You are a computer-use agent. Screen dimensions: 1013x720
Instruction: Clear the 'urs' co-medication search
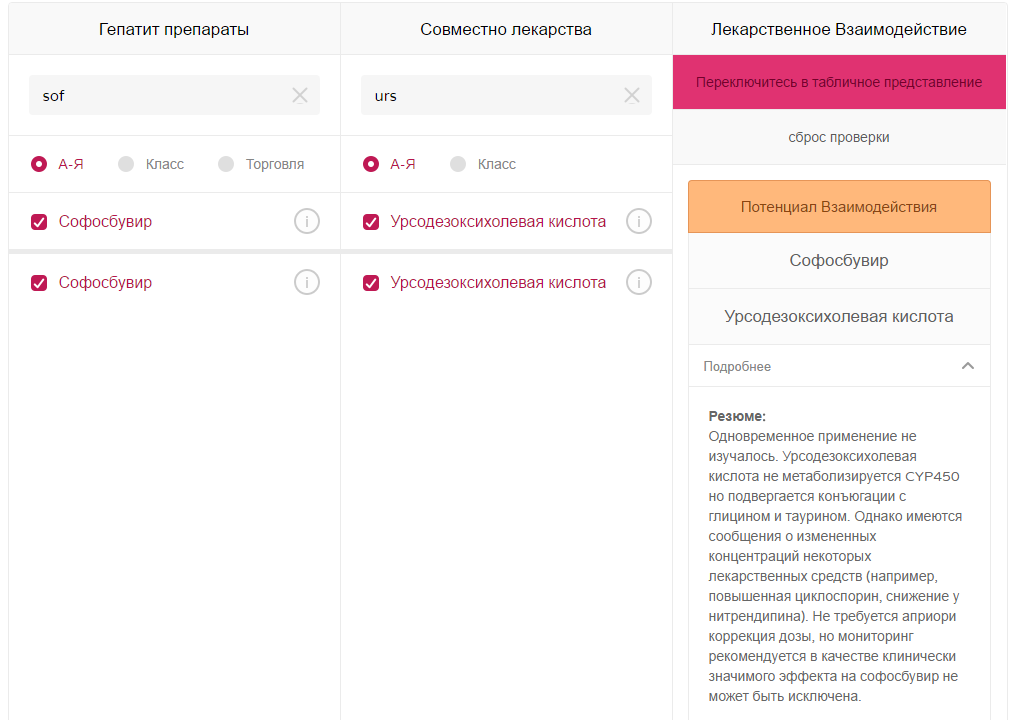click(632, 96)
